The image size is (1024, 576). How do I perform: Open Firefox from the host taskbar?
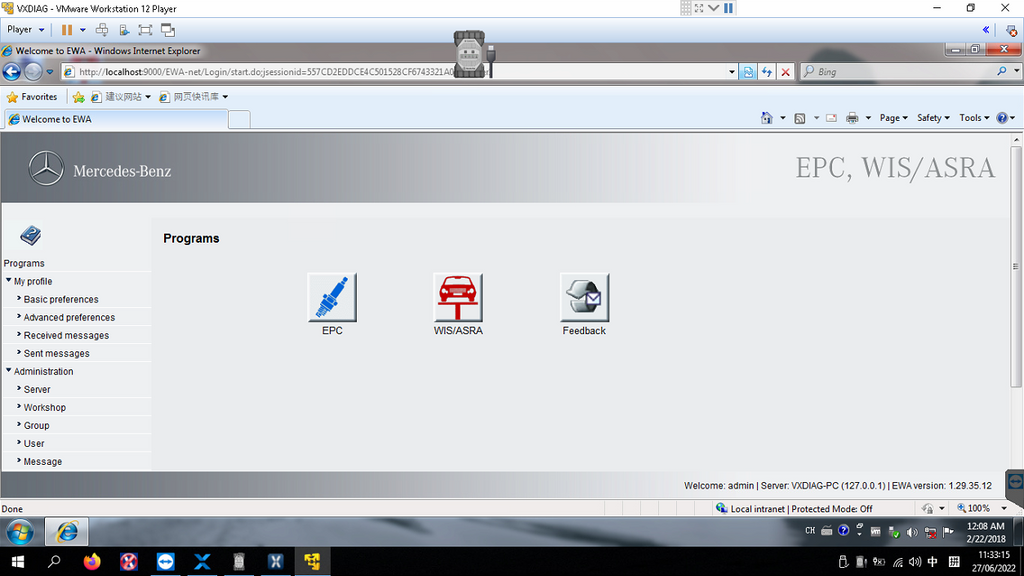[x=92, y=562]
